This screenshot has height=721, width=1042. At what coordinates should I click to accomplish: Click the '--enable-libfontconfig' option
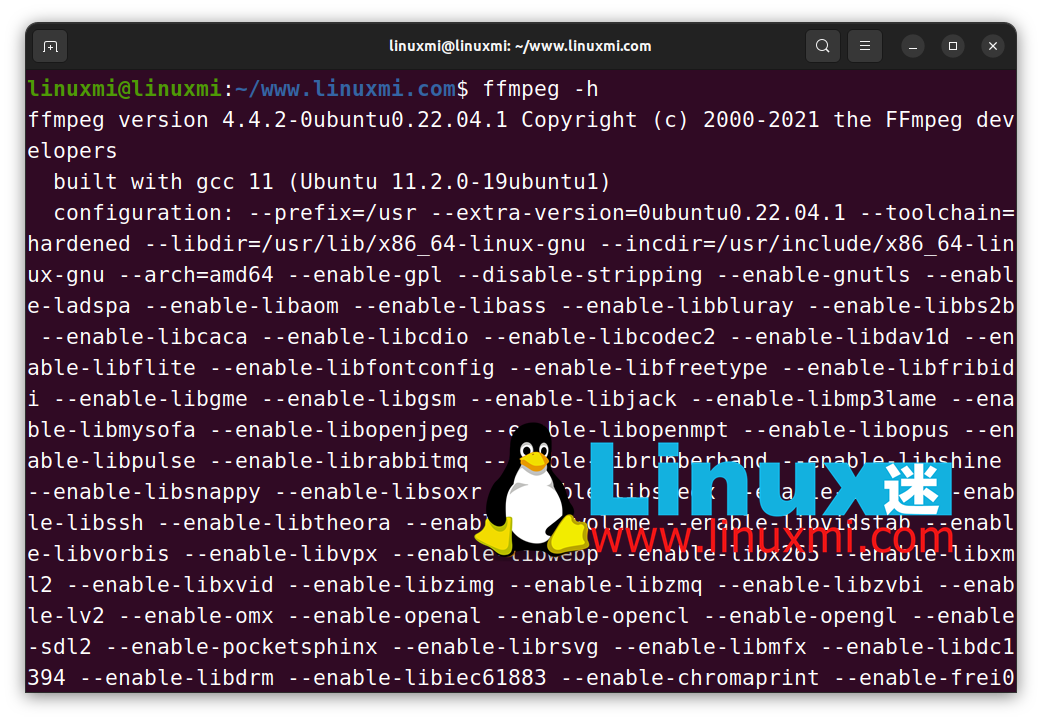click(x=352, y=368)
